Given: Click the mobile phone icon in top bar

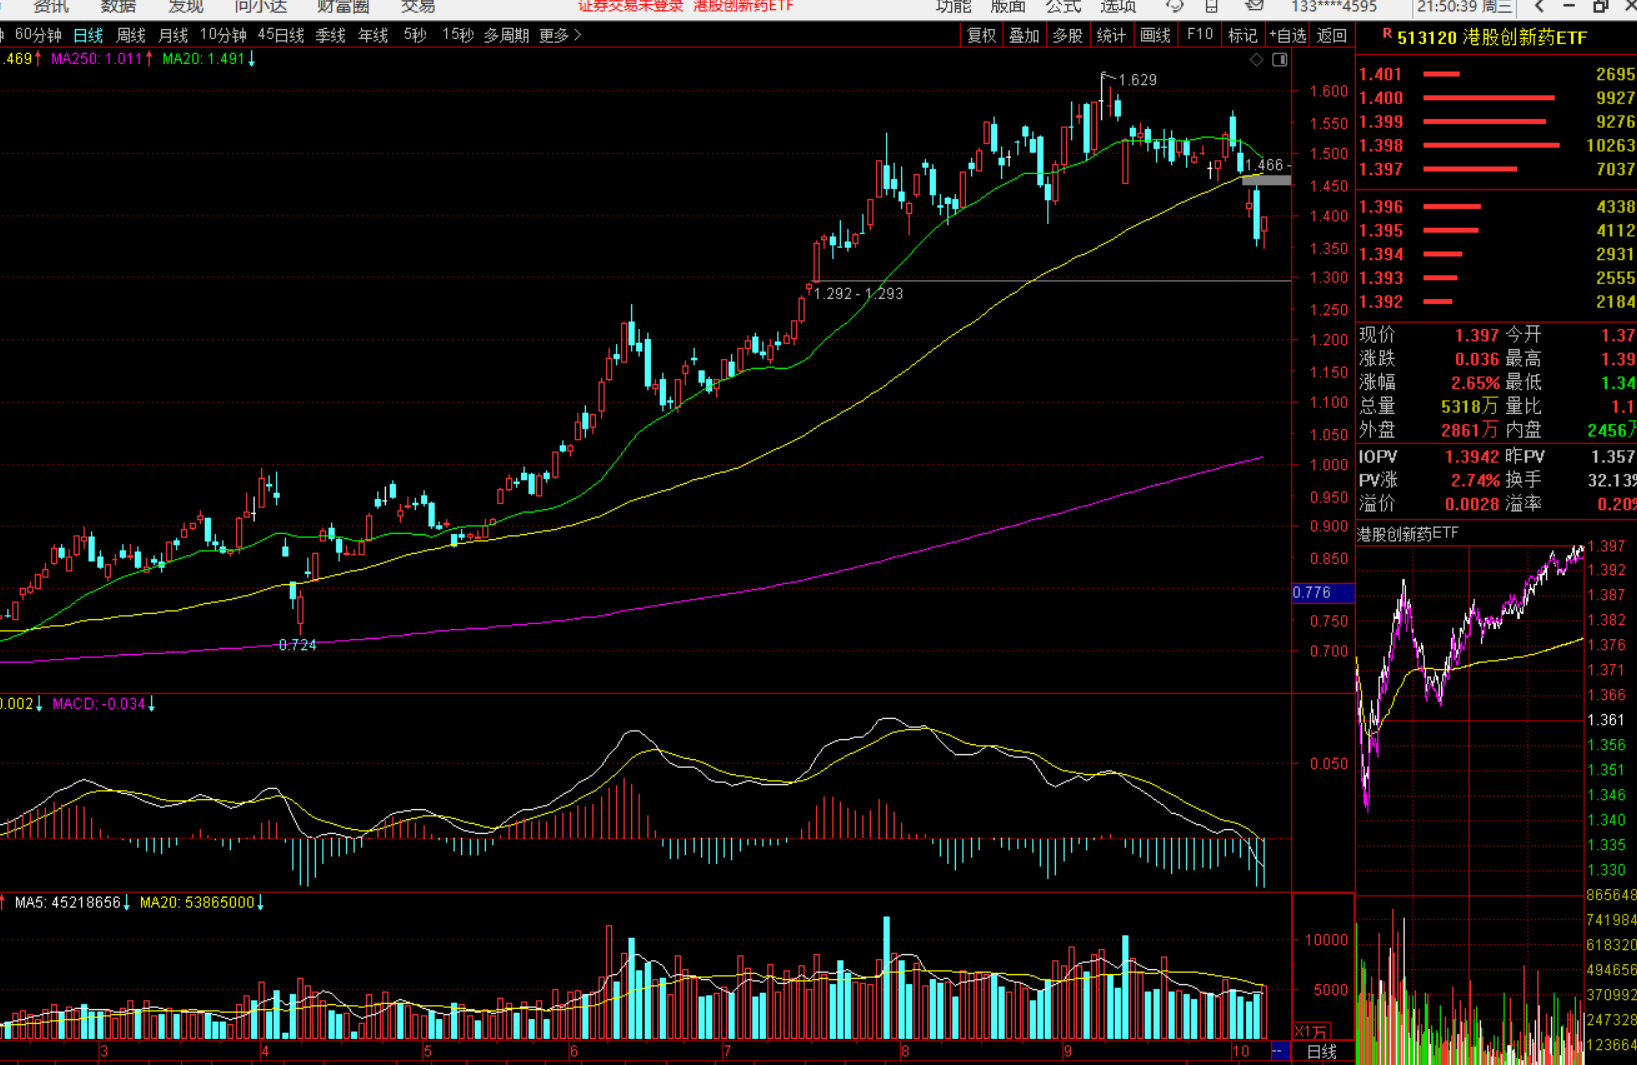Looking at the screenshot, I should tap(1211, 6).
